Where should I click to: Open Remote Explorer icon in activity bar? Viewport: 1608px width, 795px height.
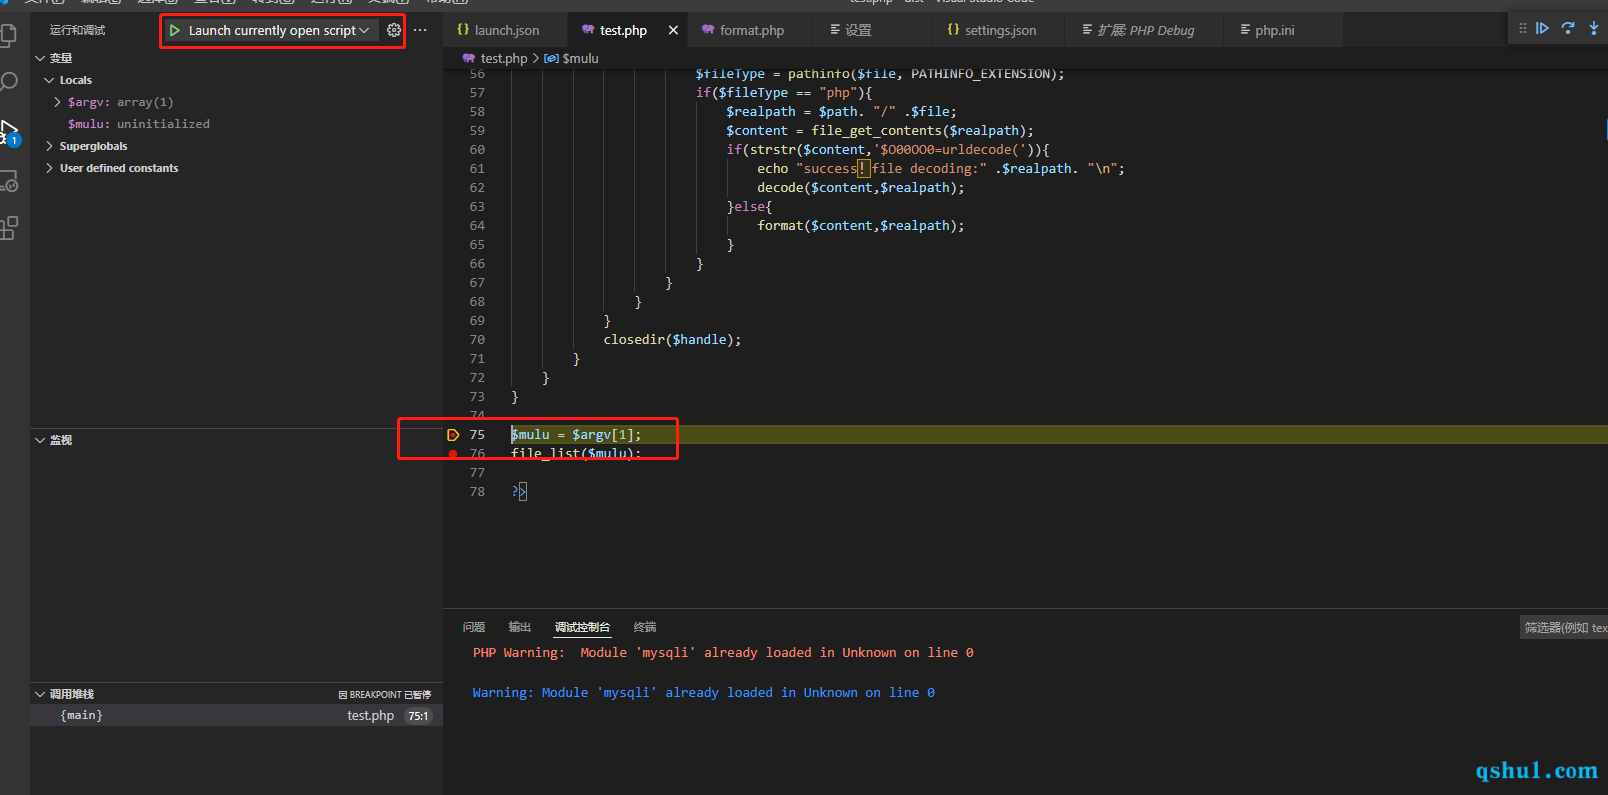point(9,182)
